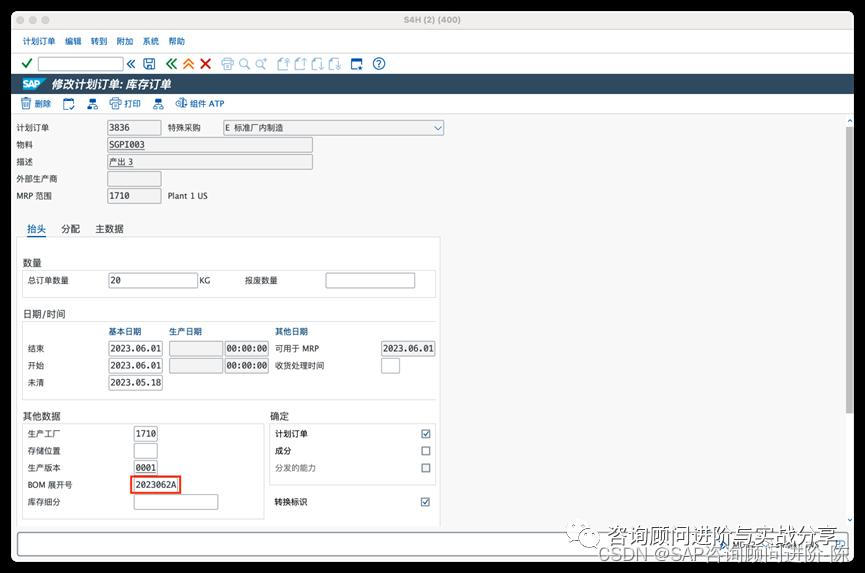Click the 计划订单 number field 3836
Screen dimensions: 865x573
point(134,128)
